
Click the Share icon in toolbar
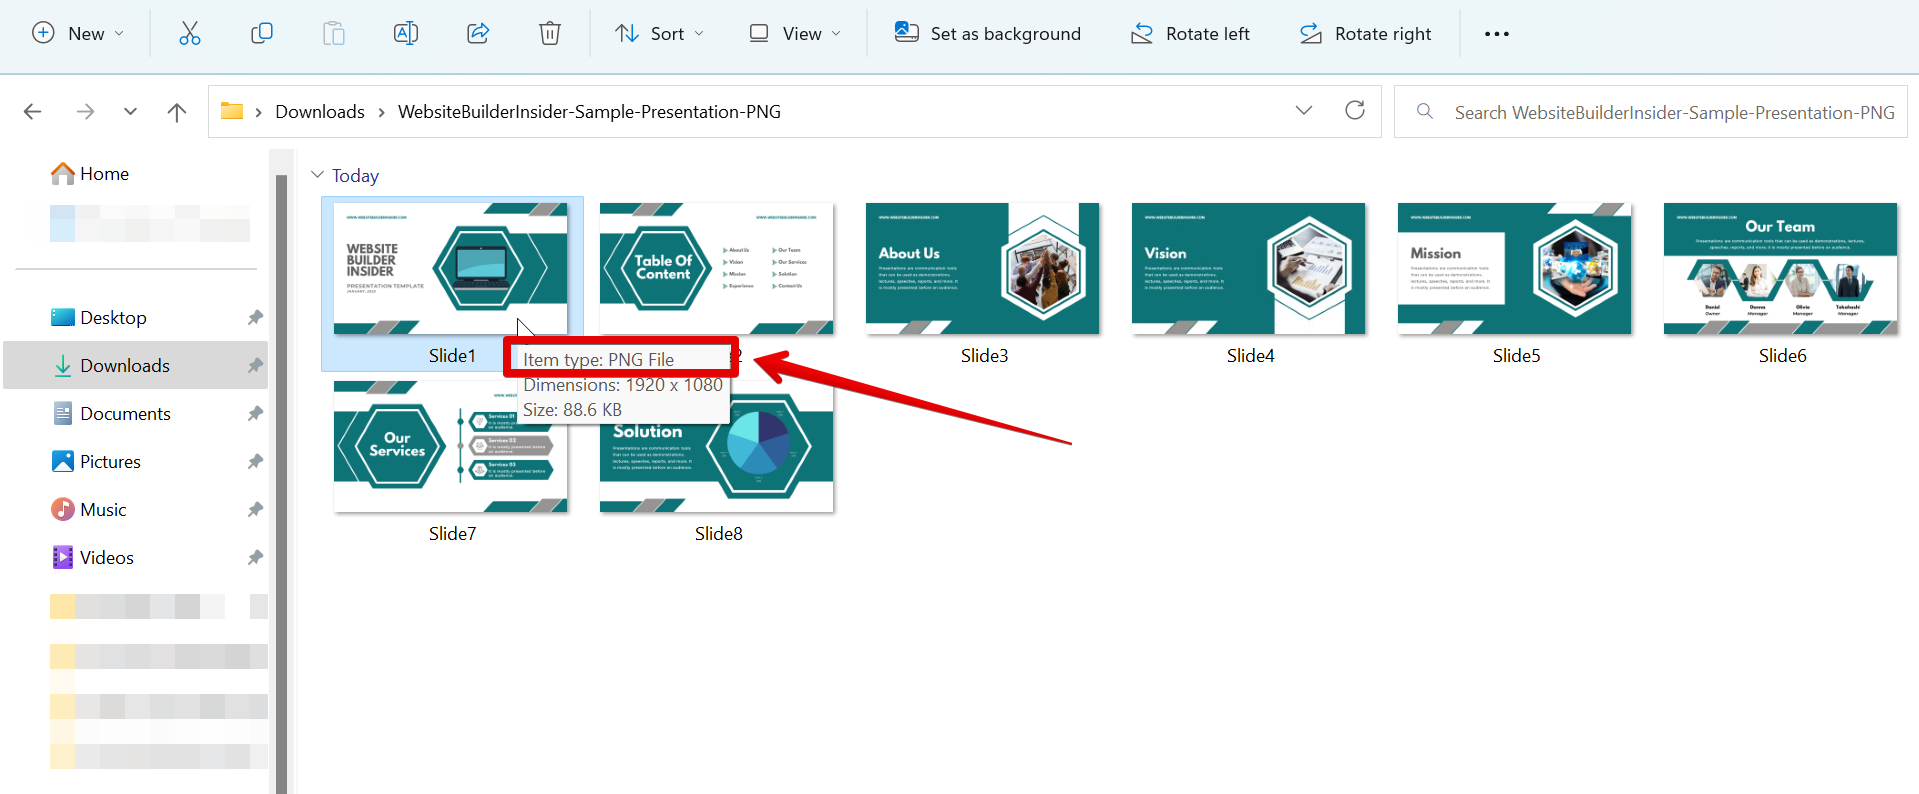pos(478,34)
